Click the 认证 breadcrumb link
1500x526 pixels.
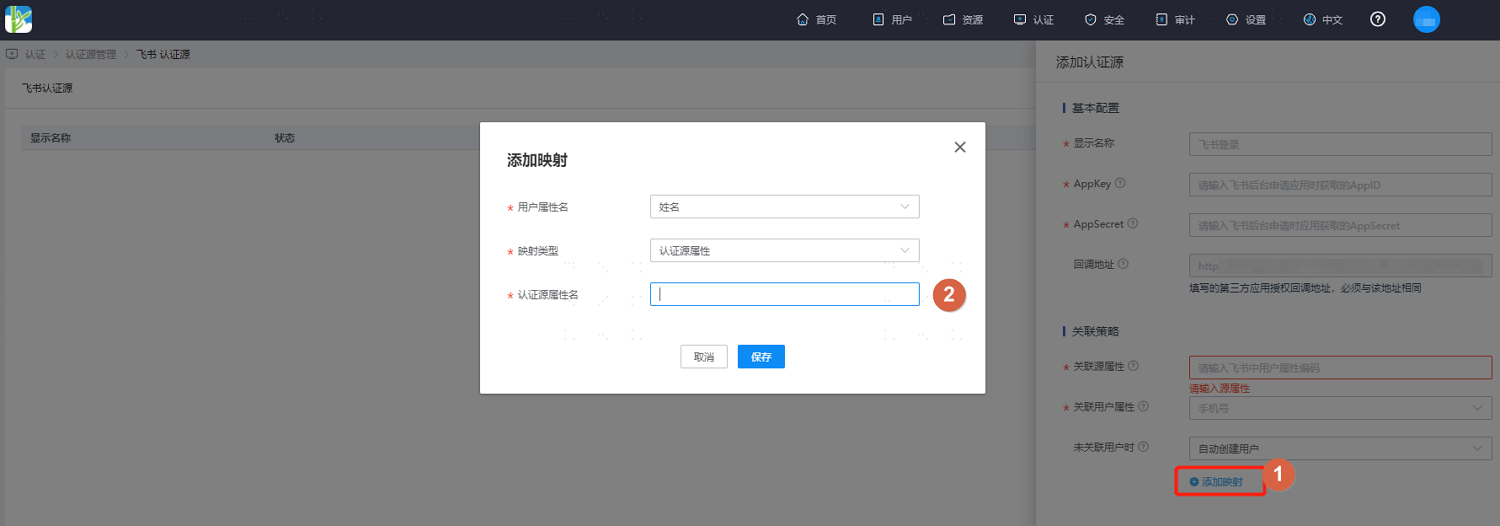[x=35, y=54]
